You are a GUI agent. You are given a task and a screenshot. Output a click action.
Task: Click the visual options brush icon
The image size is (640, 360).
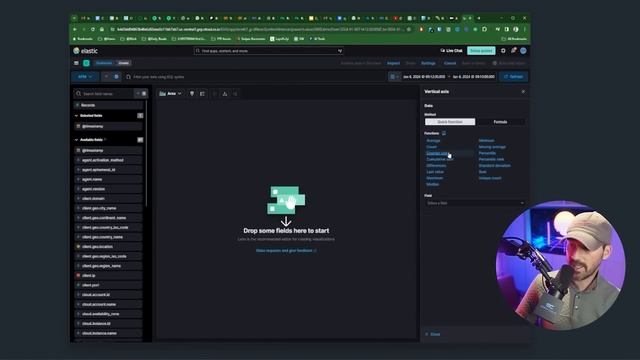click(192, 94)
